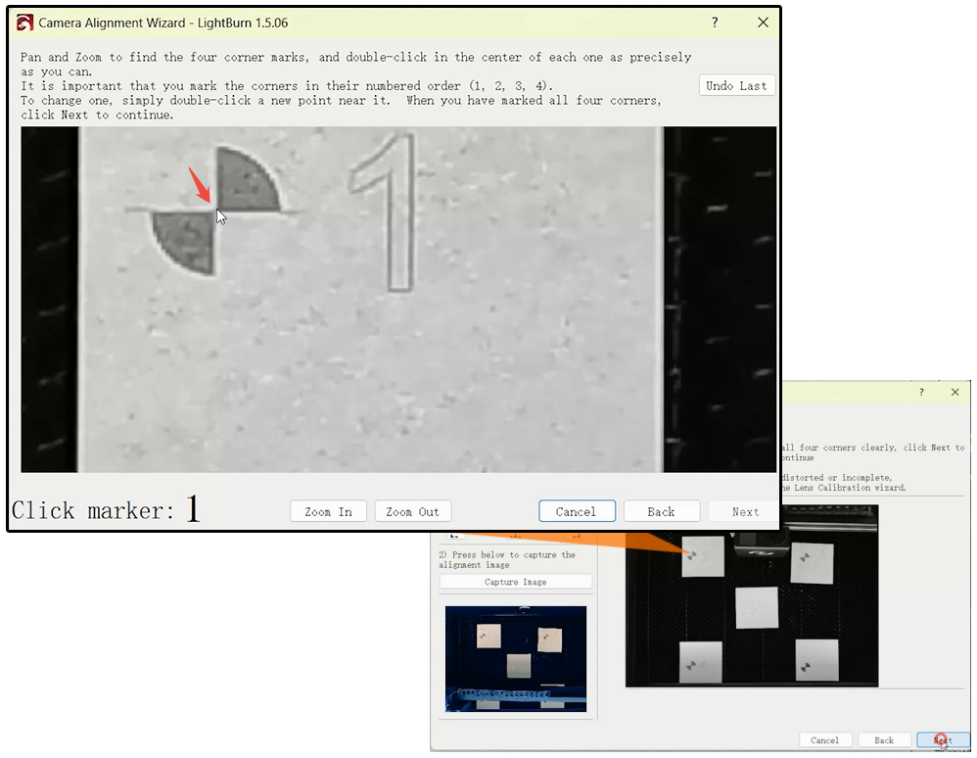Click Next in the front Camera Alignment Wizard
Screen dimensions: 977x758
point(745,511)
